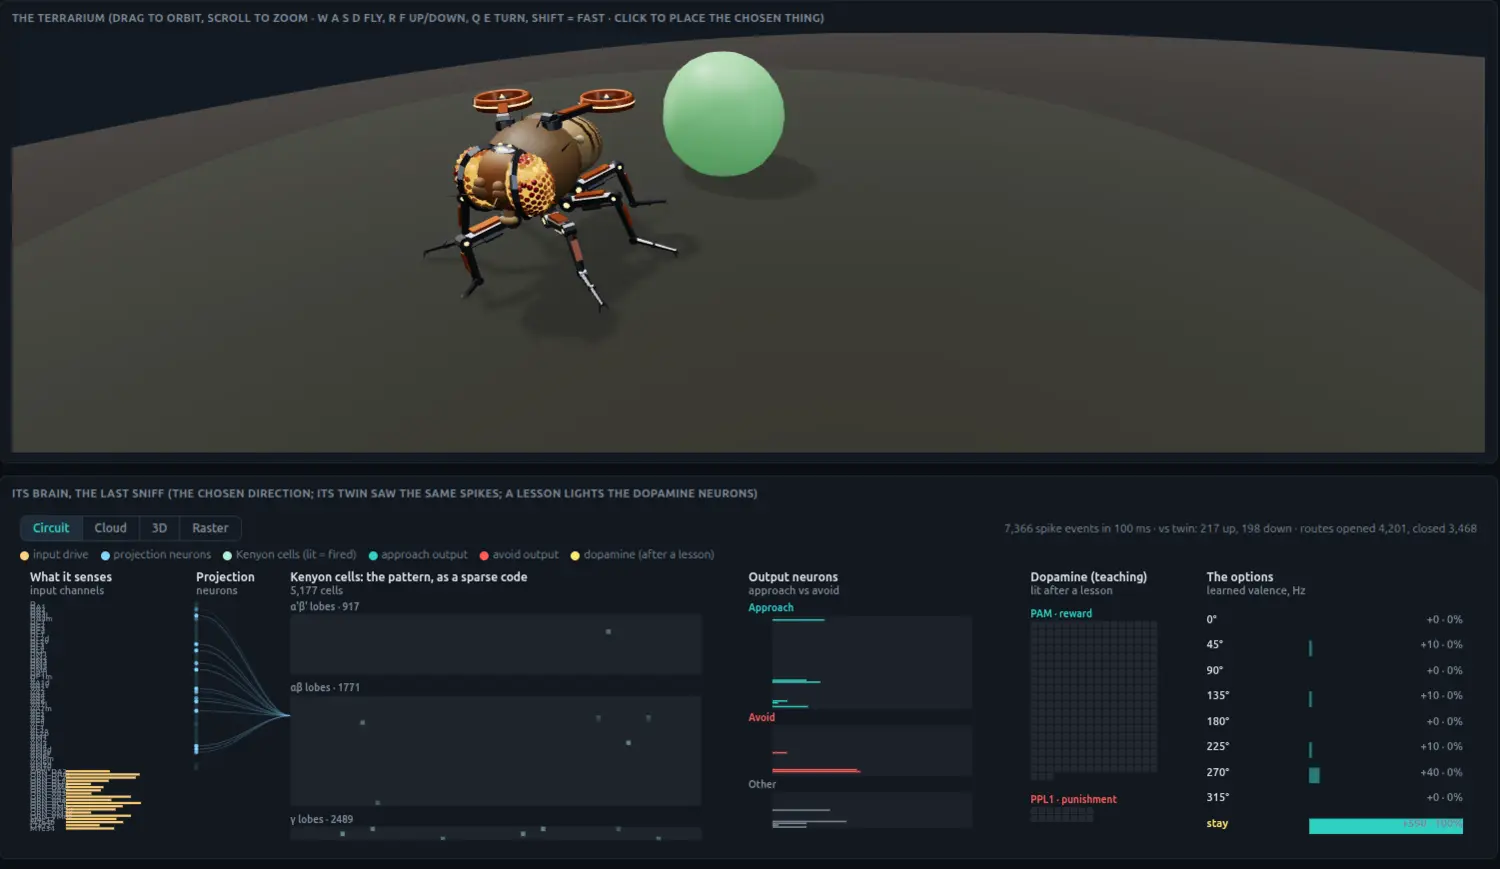Image resolution: width=1500 pixels, height=869 pixels.
Task: Select the 3D tab
Action: 159,528
